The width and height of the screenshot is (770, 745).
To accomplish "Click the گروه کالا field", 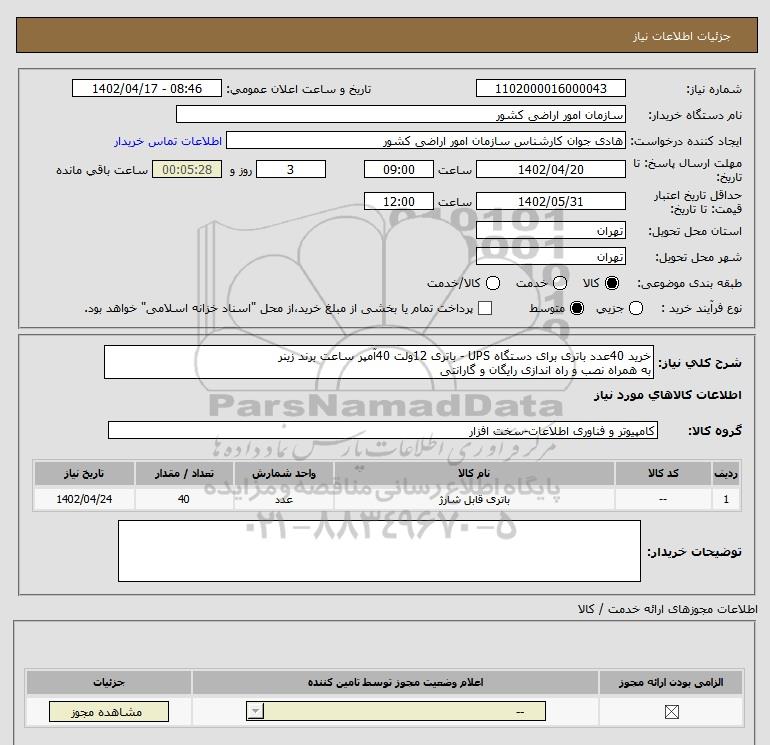I will click(x=383, y=430).
